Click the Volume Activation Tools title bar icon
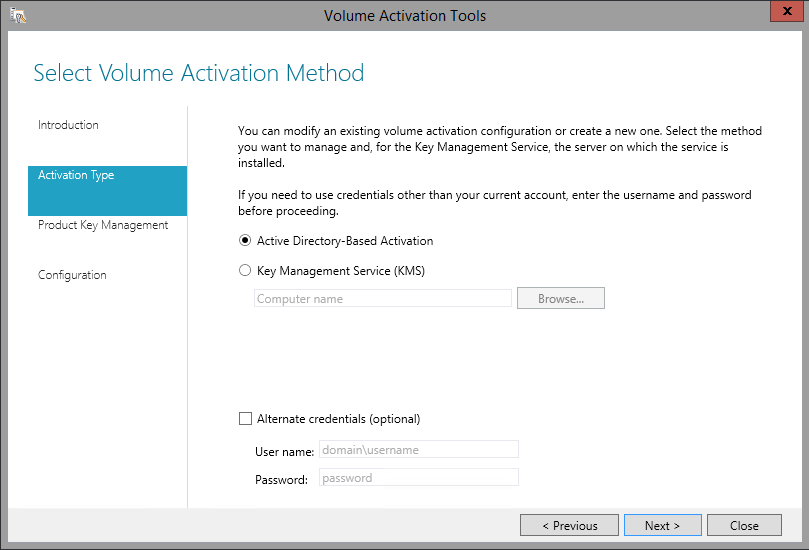Image resolution: width=809 pixels, height=550 pixels. (18, 15)
